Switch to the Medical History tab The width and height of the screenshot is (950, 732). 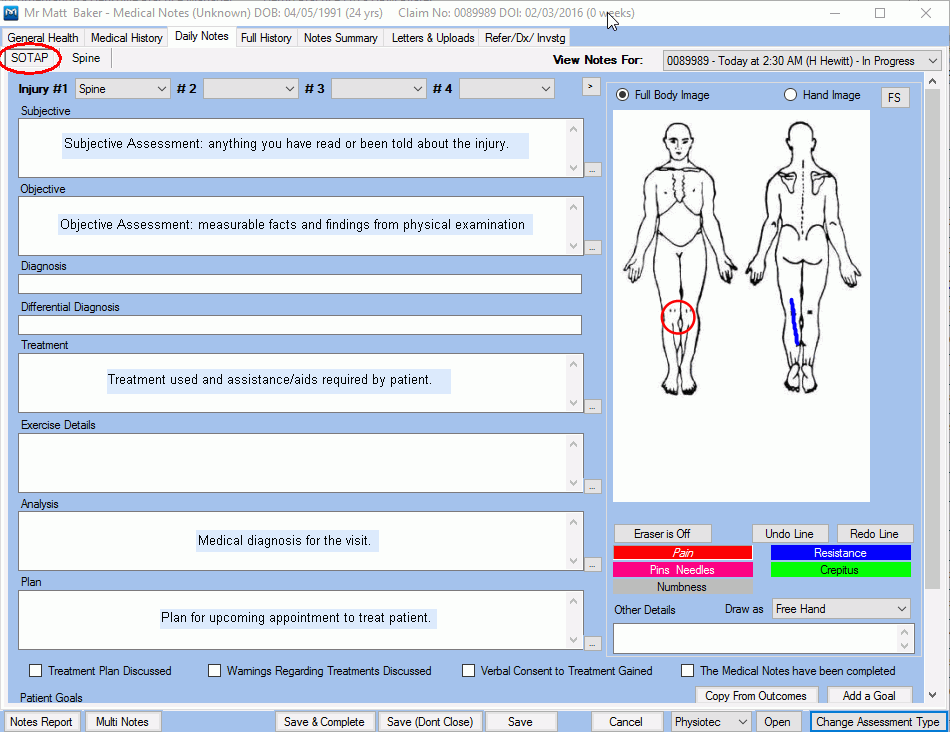pyautogui.click(x=126, y=38)
